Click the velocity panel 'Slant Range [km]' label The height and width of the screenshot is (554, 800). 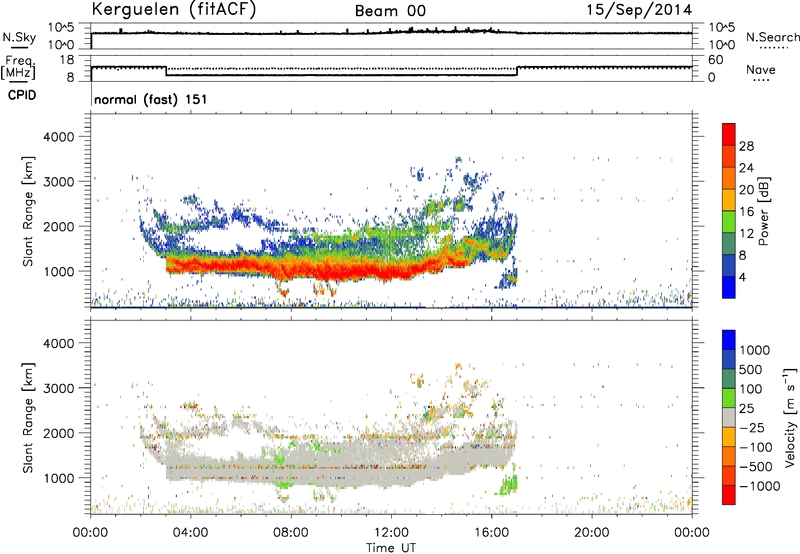pos(28,418)
